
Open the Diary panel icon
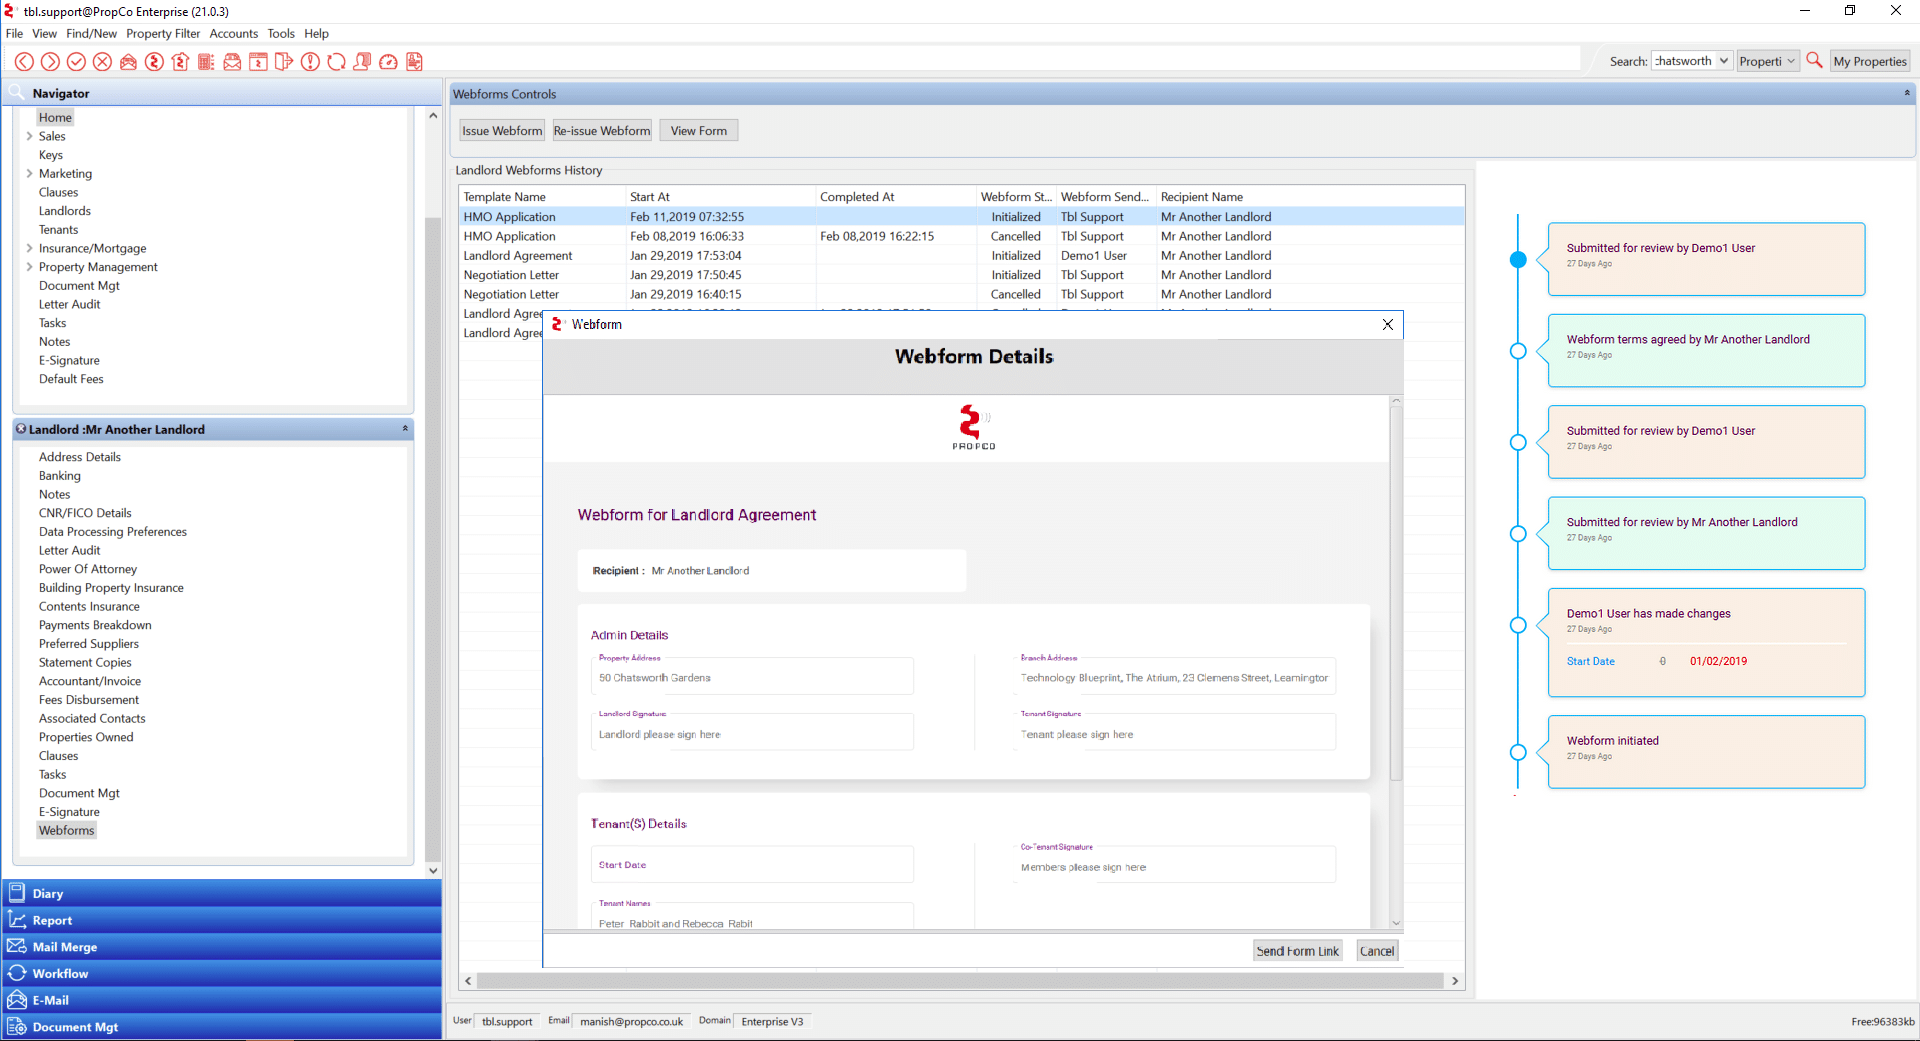point(17,893)
